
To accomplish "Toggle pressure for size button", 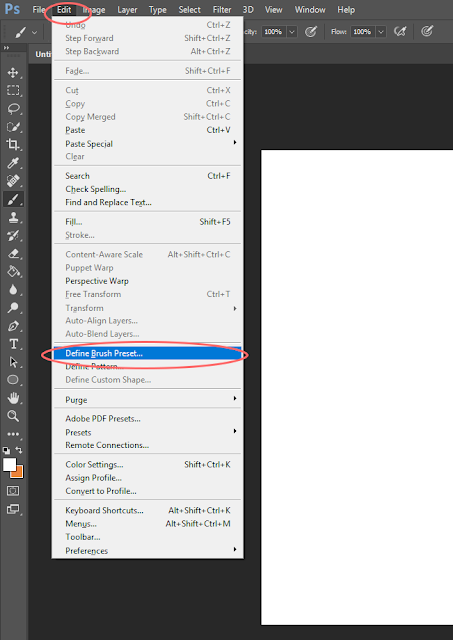I will (427, 31).
